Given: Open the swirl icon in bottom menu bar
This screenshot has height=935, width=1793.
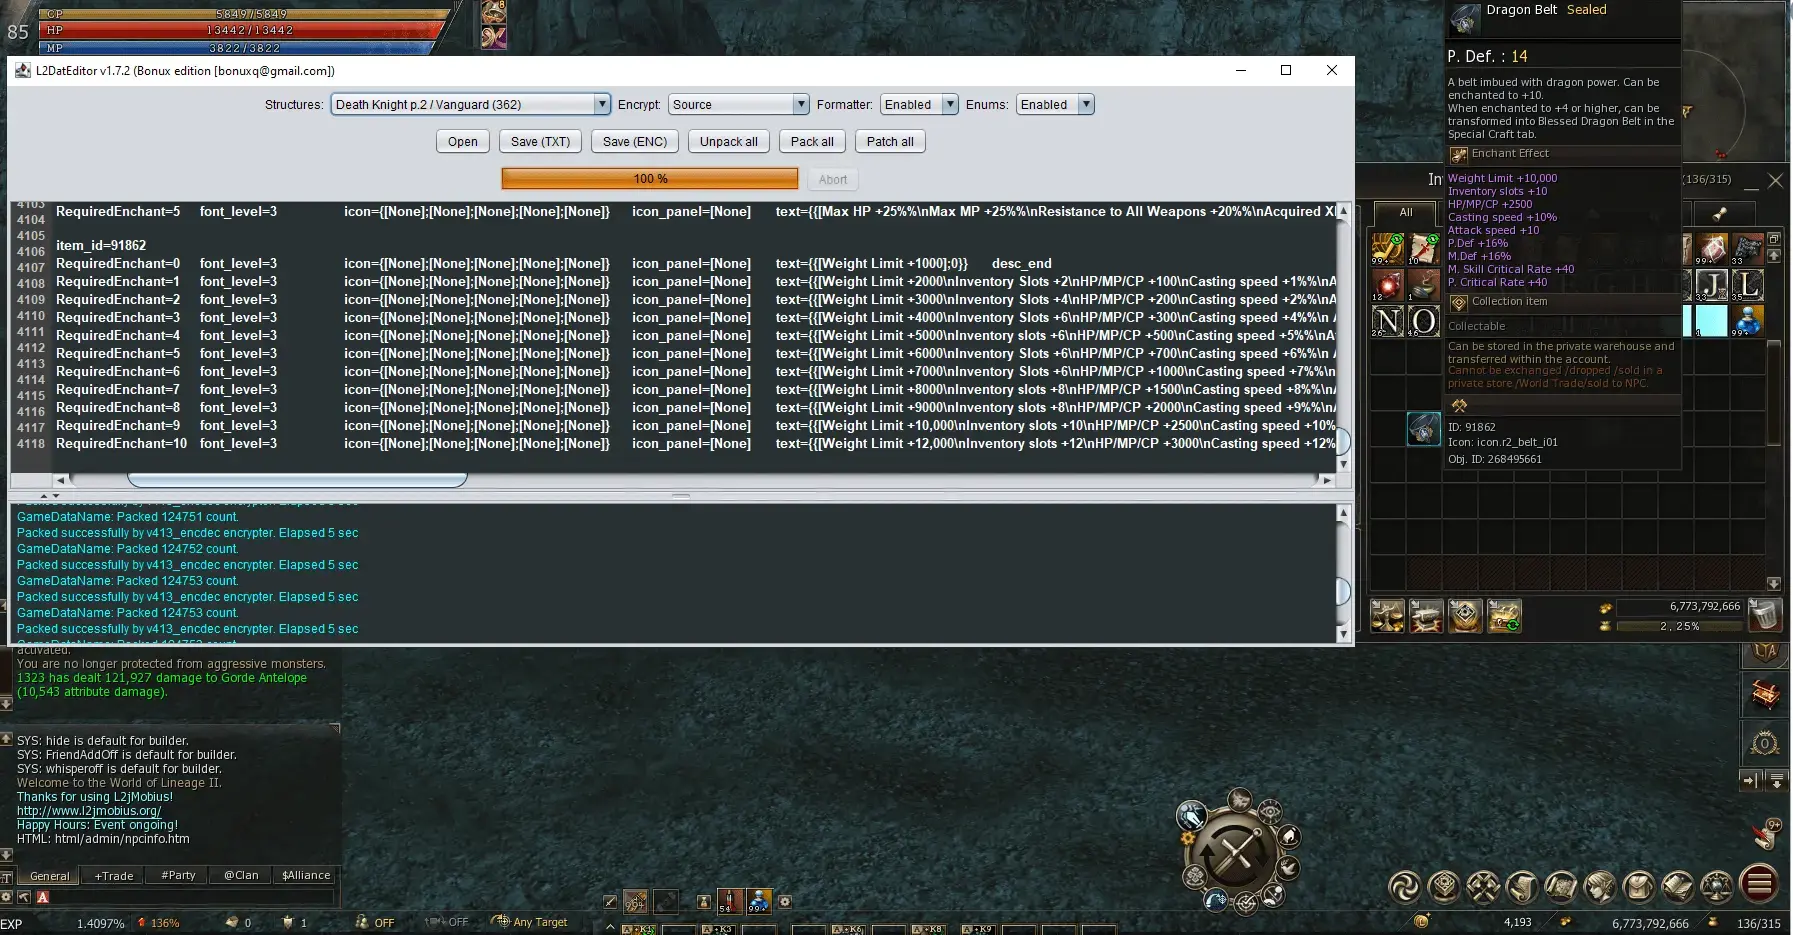Looking at the screenshot, I should click(1405, 886).
